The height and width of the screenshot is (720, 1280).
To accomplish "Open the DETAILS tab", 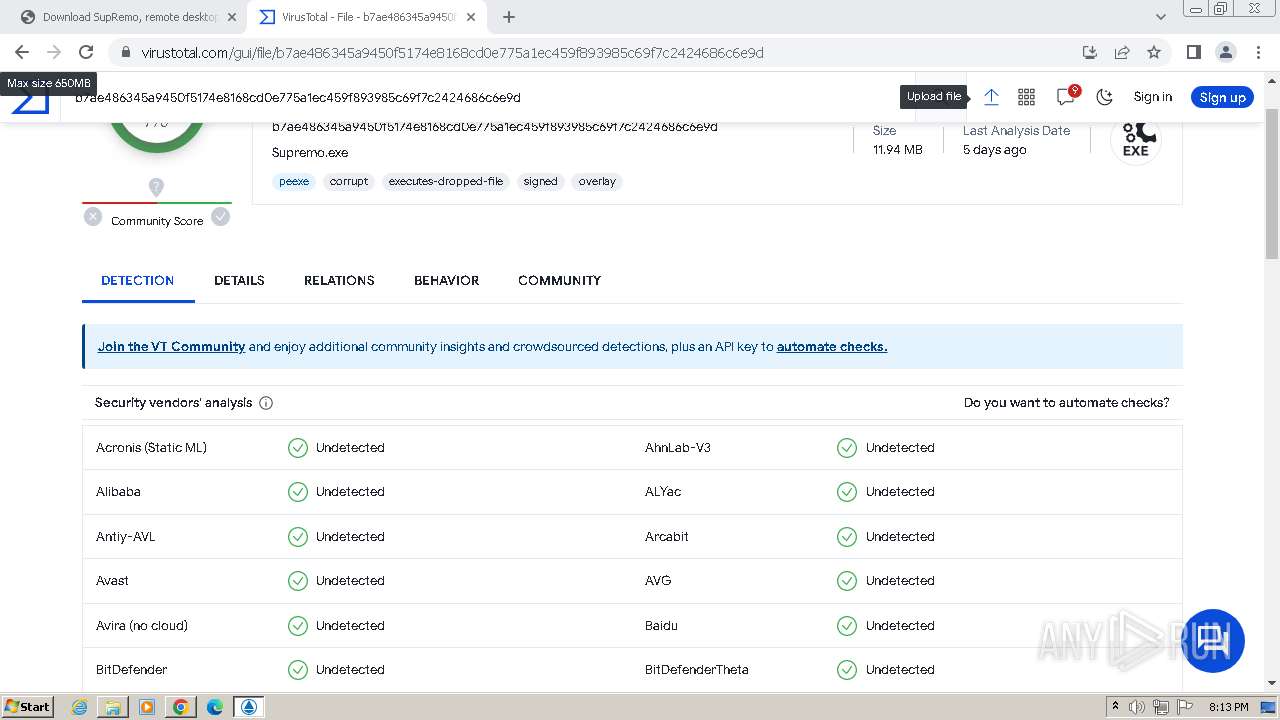I will 239,280.
